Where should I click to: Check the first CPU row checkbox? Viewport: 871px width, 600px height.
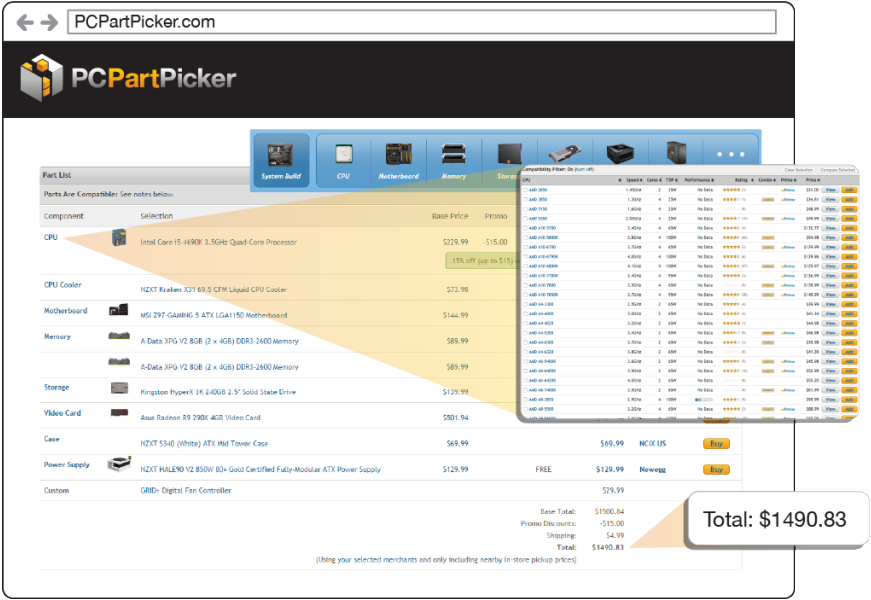coord(526,189)
